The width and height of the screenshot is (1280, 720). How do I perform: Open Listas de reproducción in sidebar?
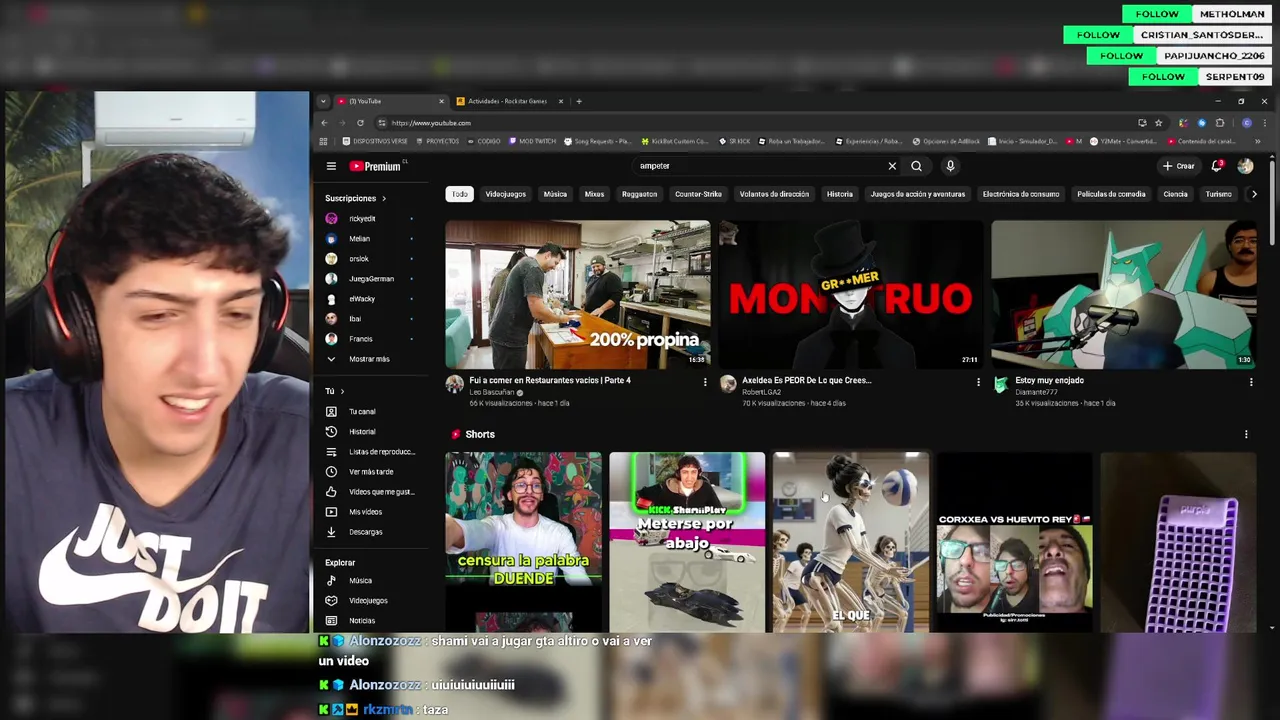(370, 451)
